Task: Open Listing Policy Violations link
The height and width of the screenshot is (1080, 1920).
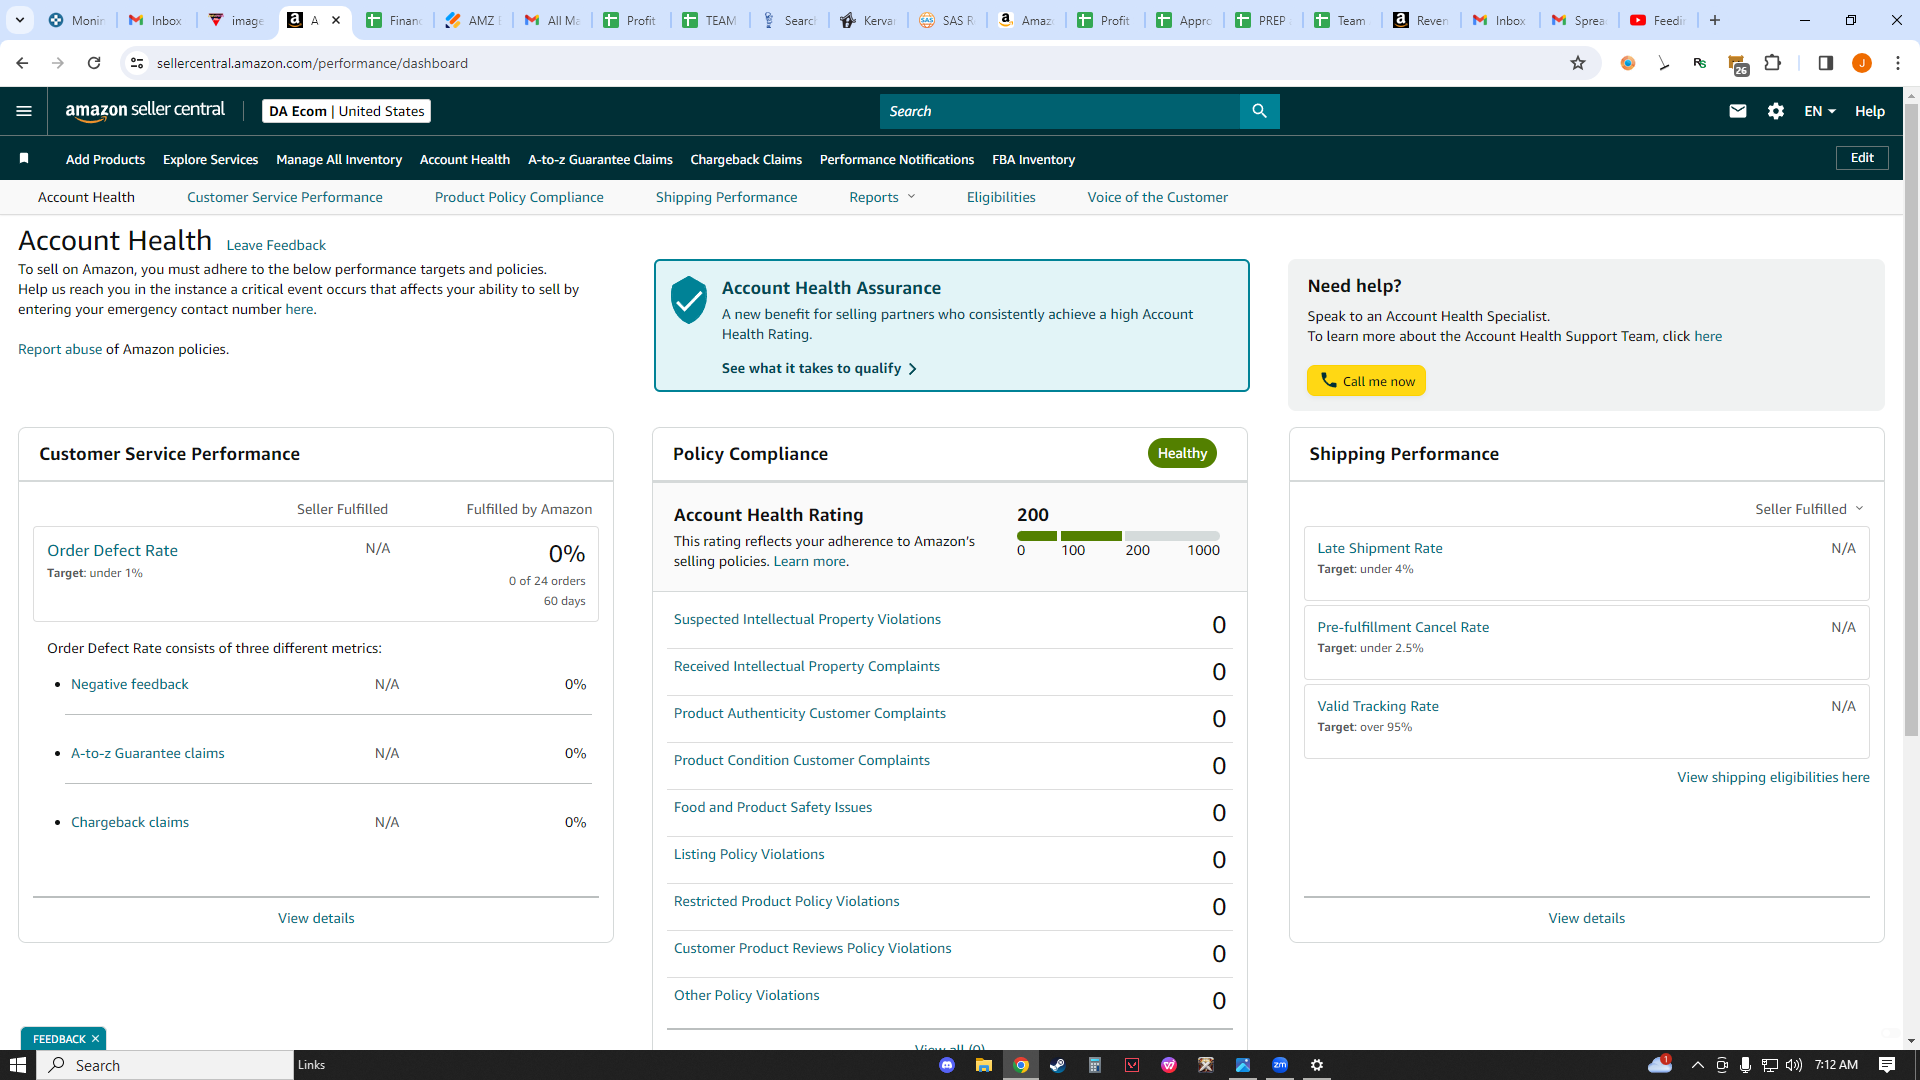Action: click(x=749, y=854)
